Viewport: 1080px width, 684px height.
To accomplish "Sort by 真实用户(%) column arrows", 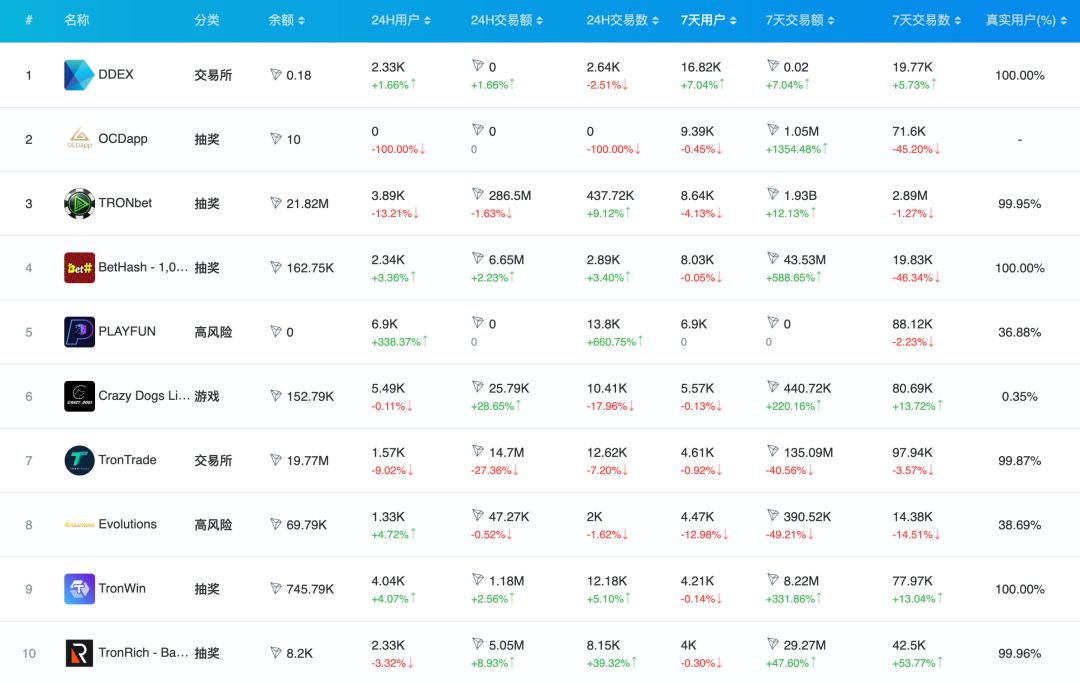I will tap(1063, 21).
